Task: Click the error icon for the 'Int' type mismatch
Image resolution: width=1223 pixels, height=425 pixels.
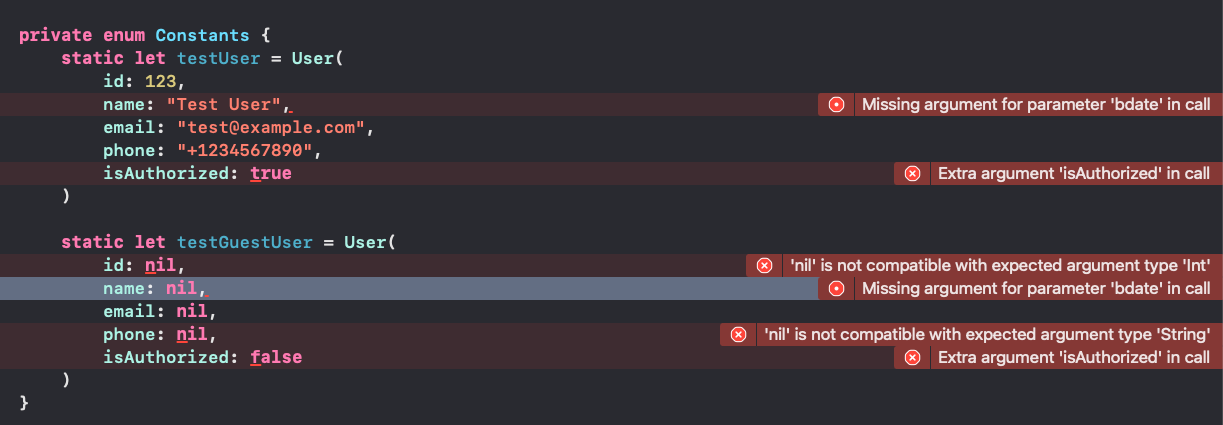Action: [x=764, y=266]
